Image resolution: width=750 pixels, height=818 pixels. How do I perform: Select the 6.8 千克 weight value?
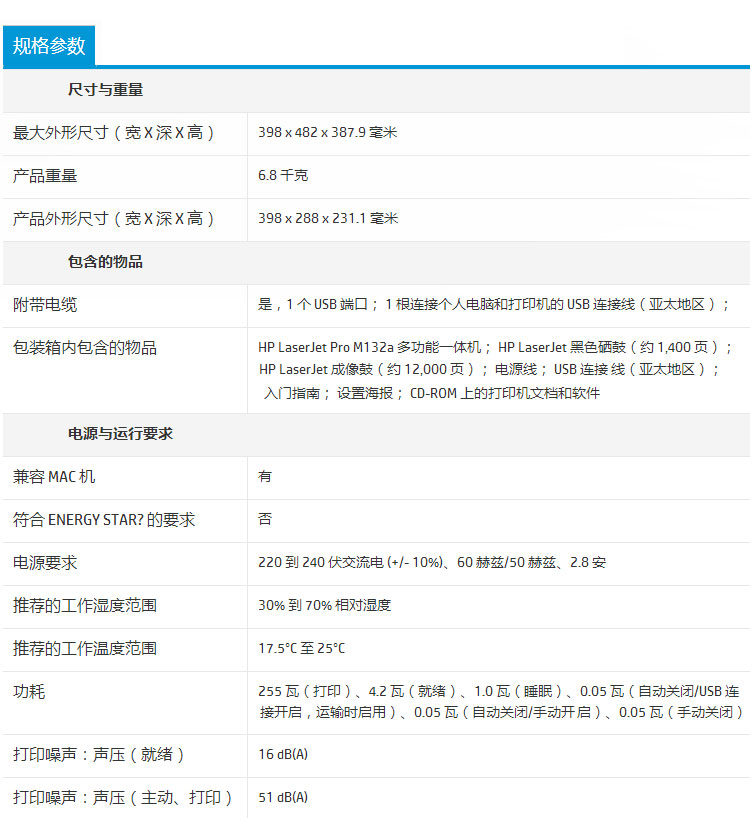(x=283, y=175)
